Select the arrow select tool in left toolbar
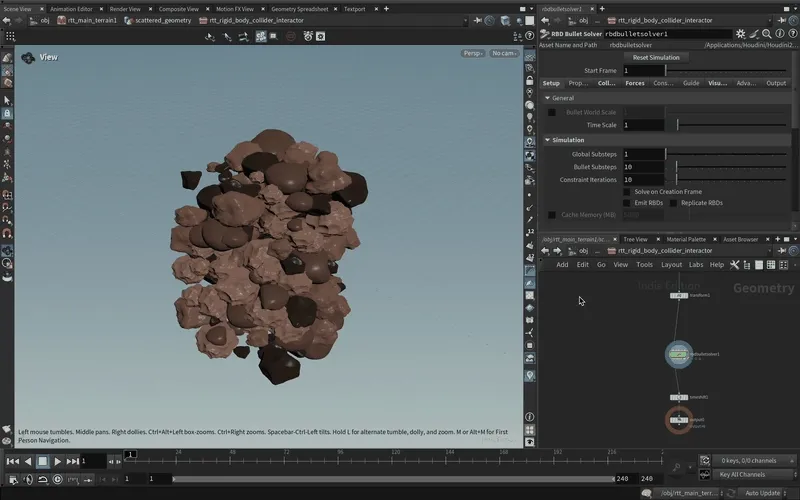Image resolution: width=800 pixels, height=500 pixels. (x=7, y=101)
